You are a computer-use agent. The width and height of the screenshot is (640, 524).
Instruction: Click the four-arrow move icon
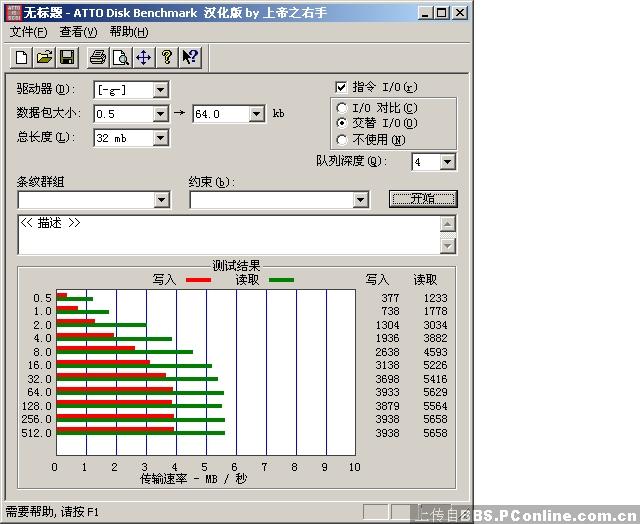144,57
